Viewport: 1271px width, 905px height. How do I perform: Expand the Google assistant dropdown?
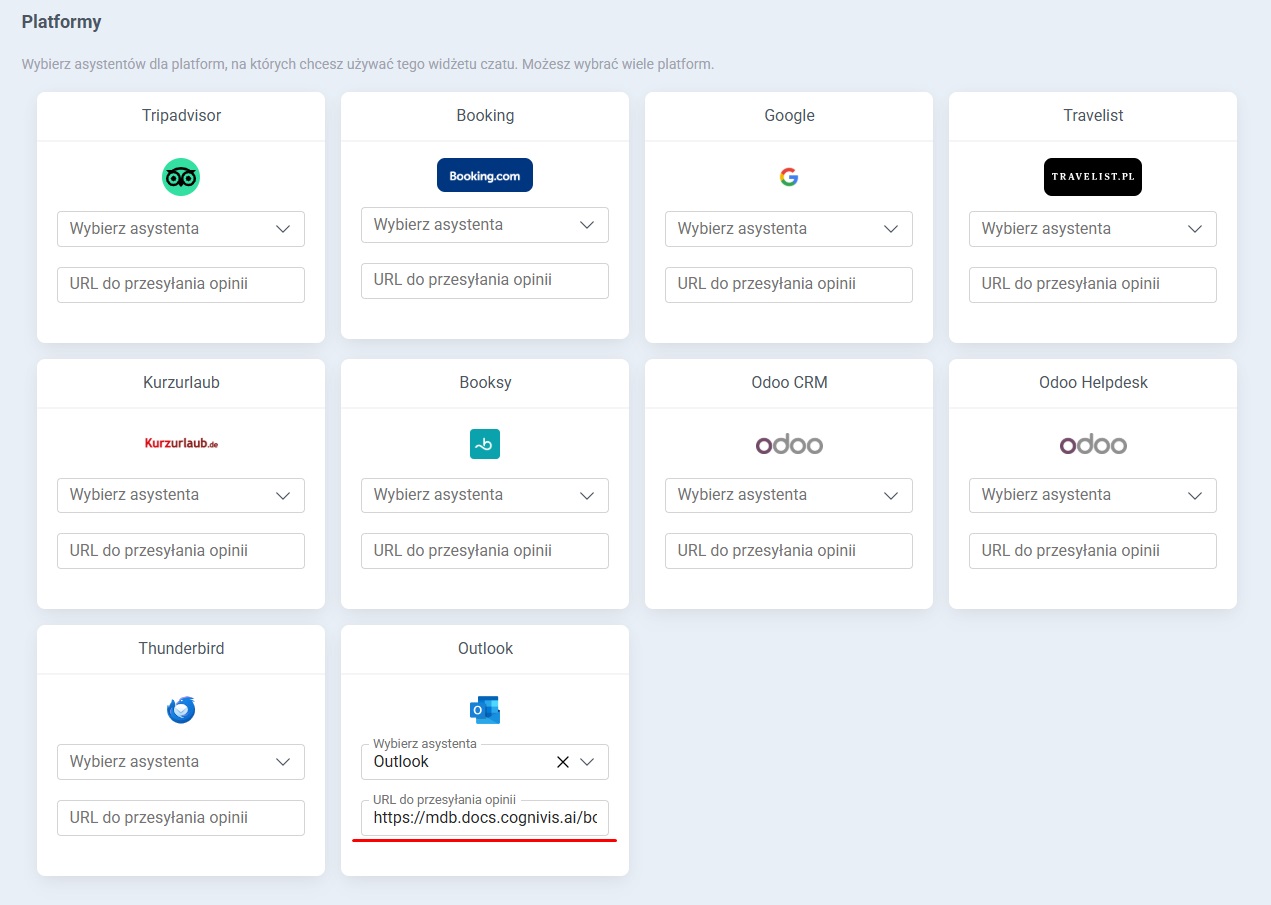[x=788, y=229]
